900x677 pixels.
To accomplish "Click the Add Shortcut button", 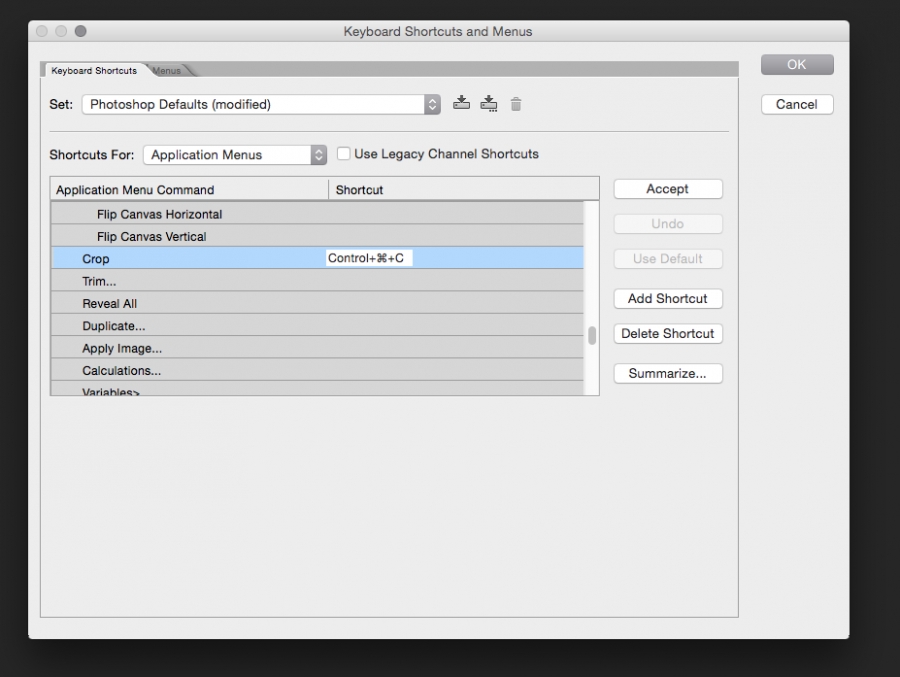I will click(667, 298).
